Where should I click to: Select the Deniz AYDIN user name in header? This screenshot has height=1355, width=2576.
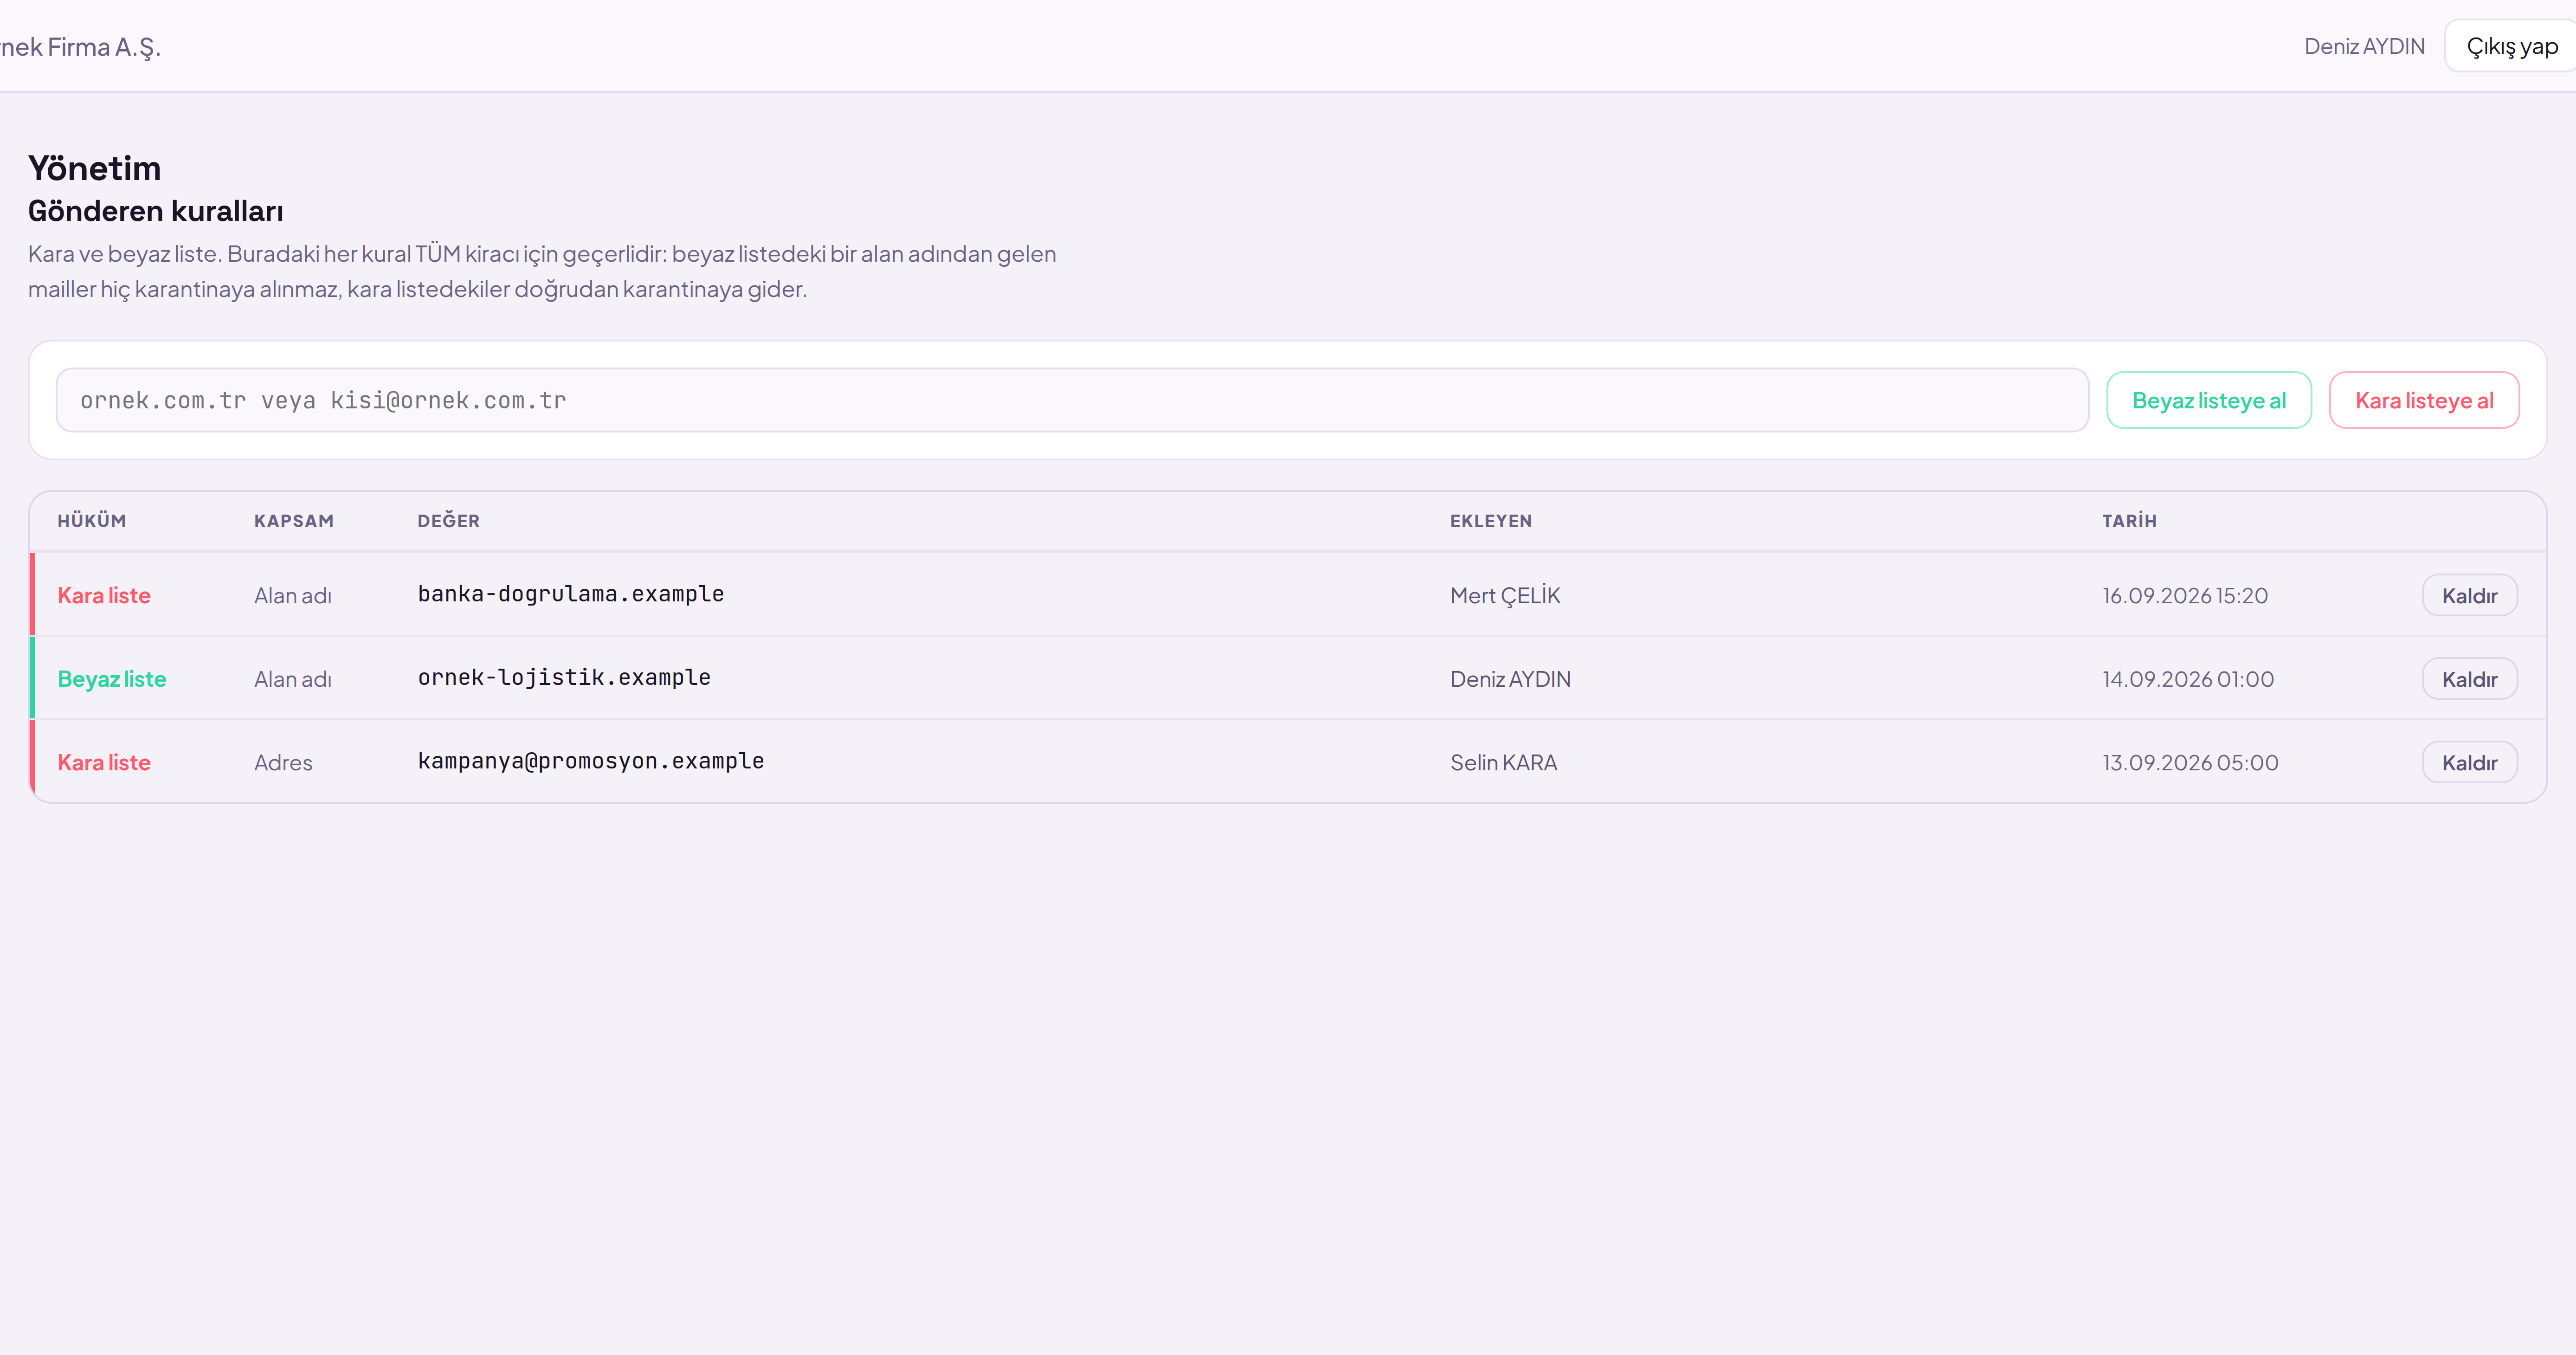point(2364,46)
